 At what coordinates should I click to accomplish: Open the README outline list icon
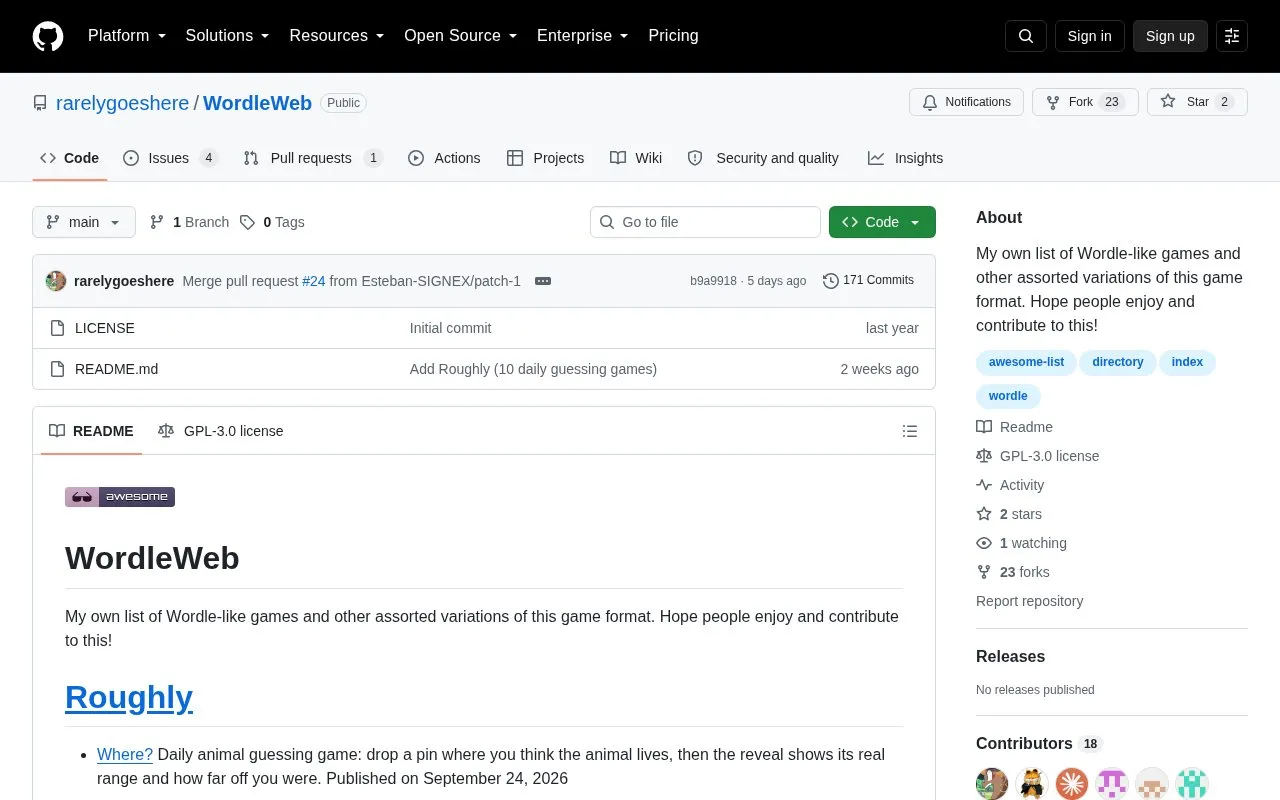tap(910, 431)
